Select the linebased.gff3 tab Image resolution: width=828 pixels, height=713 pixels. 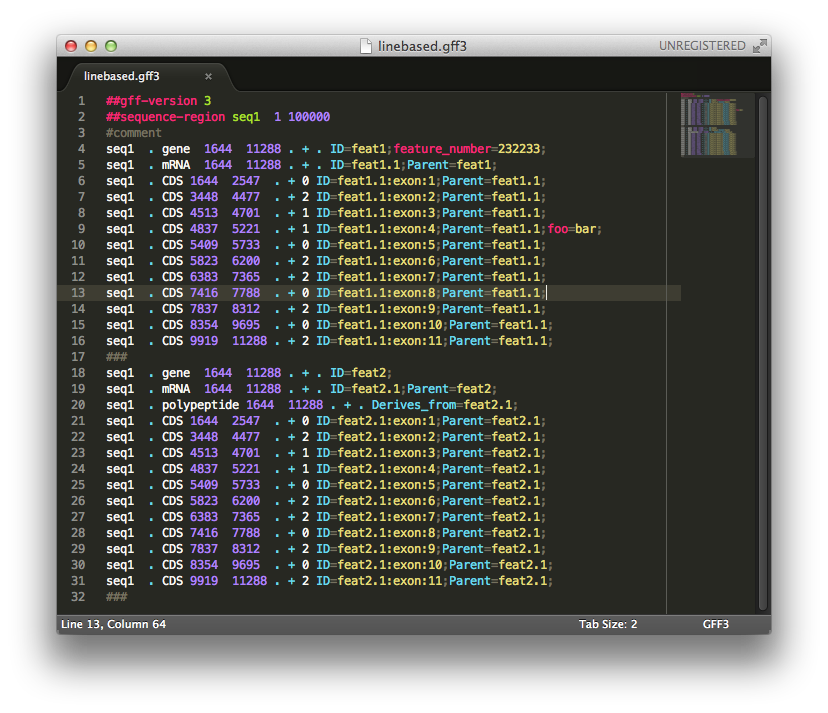122,76
